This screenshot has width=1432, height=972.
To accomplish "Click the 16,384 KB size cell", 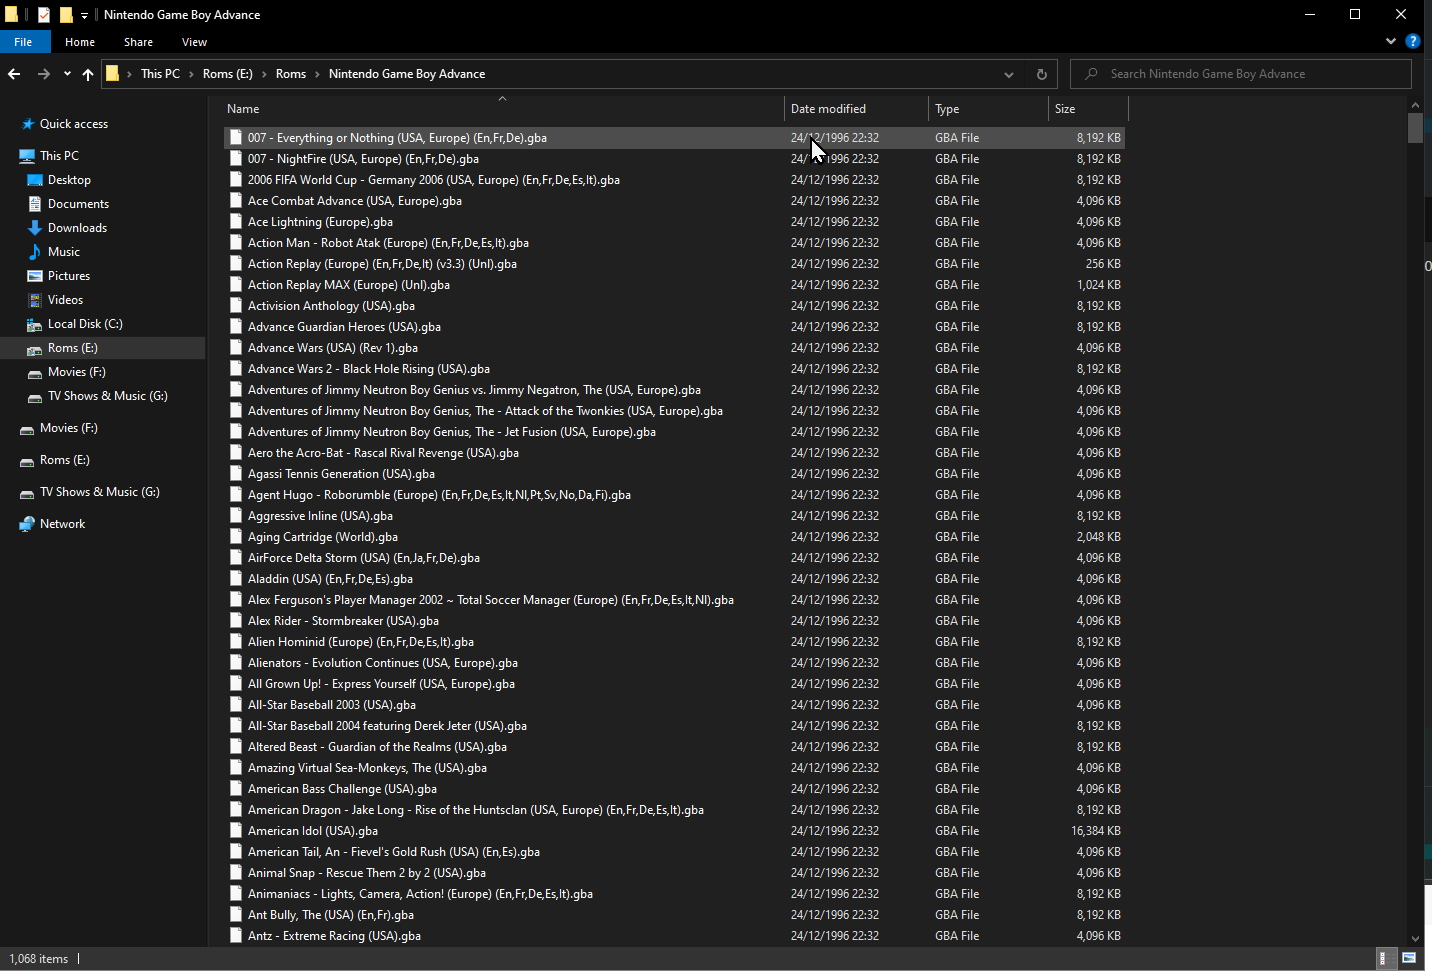I will click(1095, 831).
